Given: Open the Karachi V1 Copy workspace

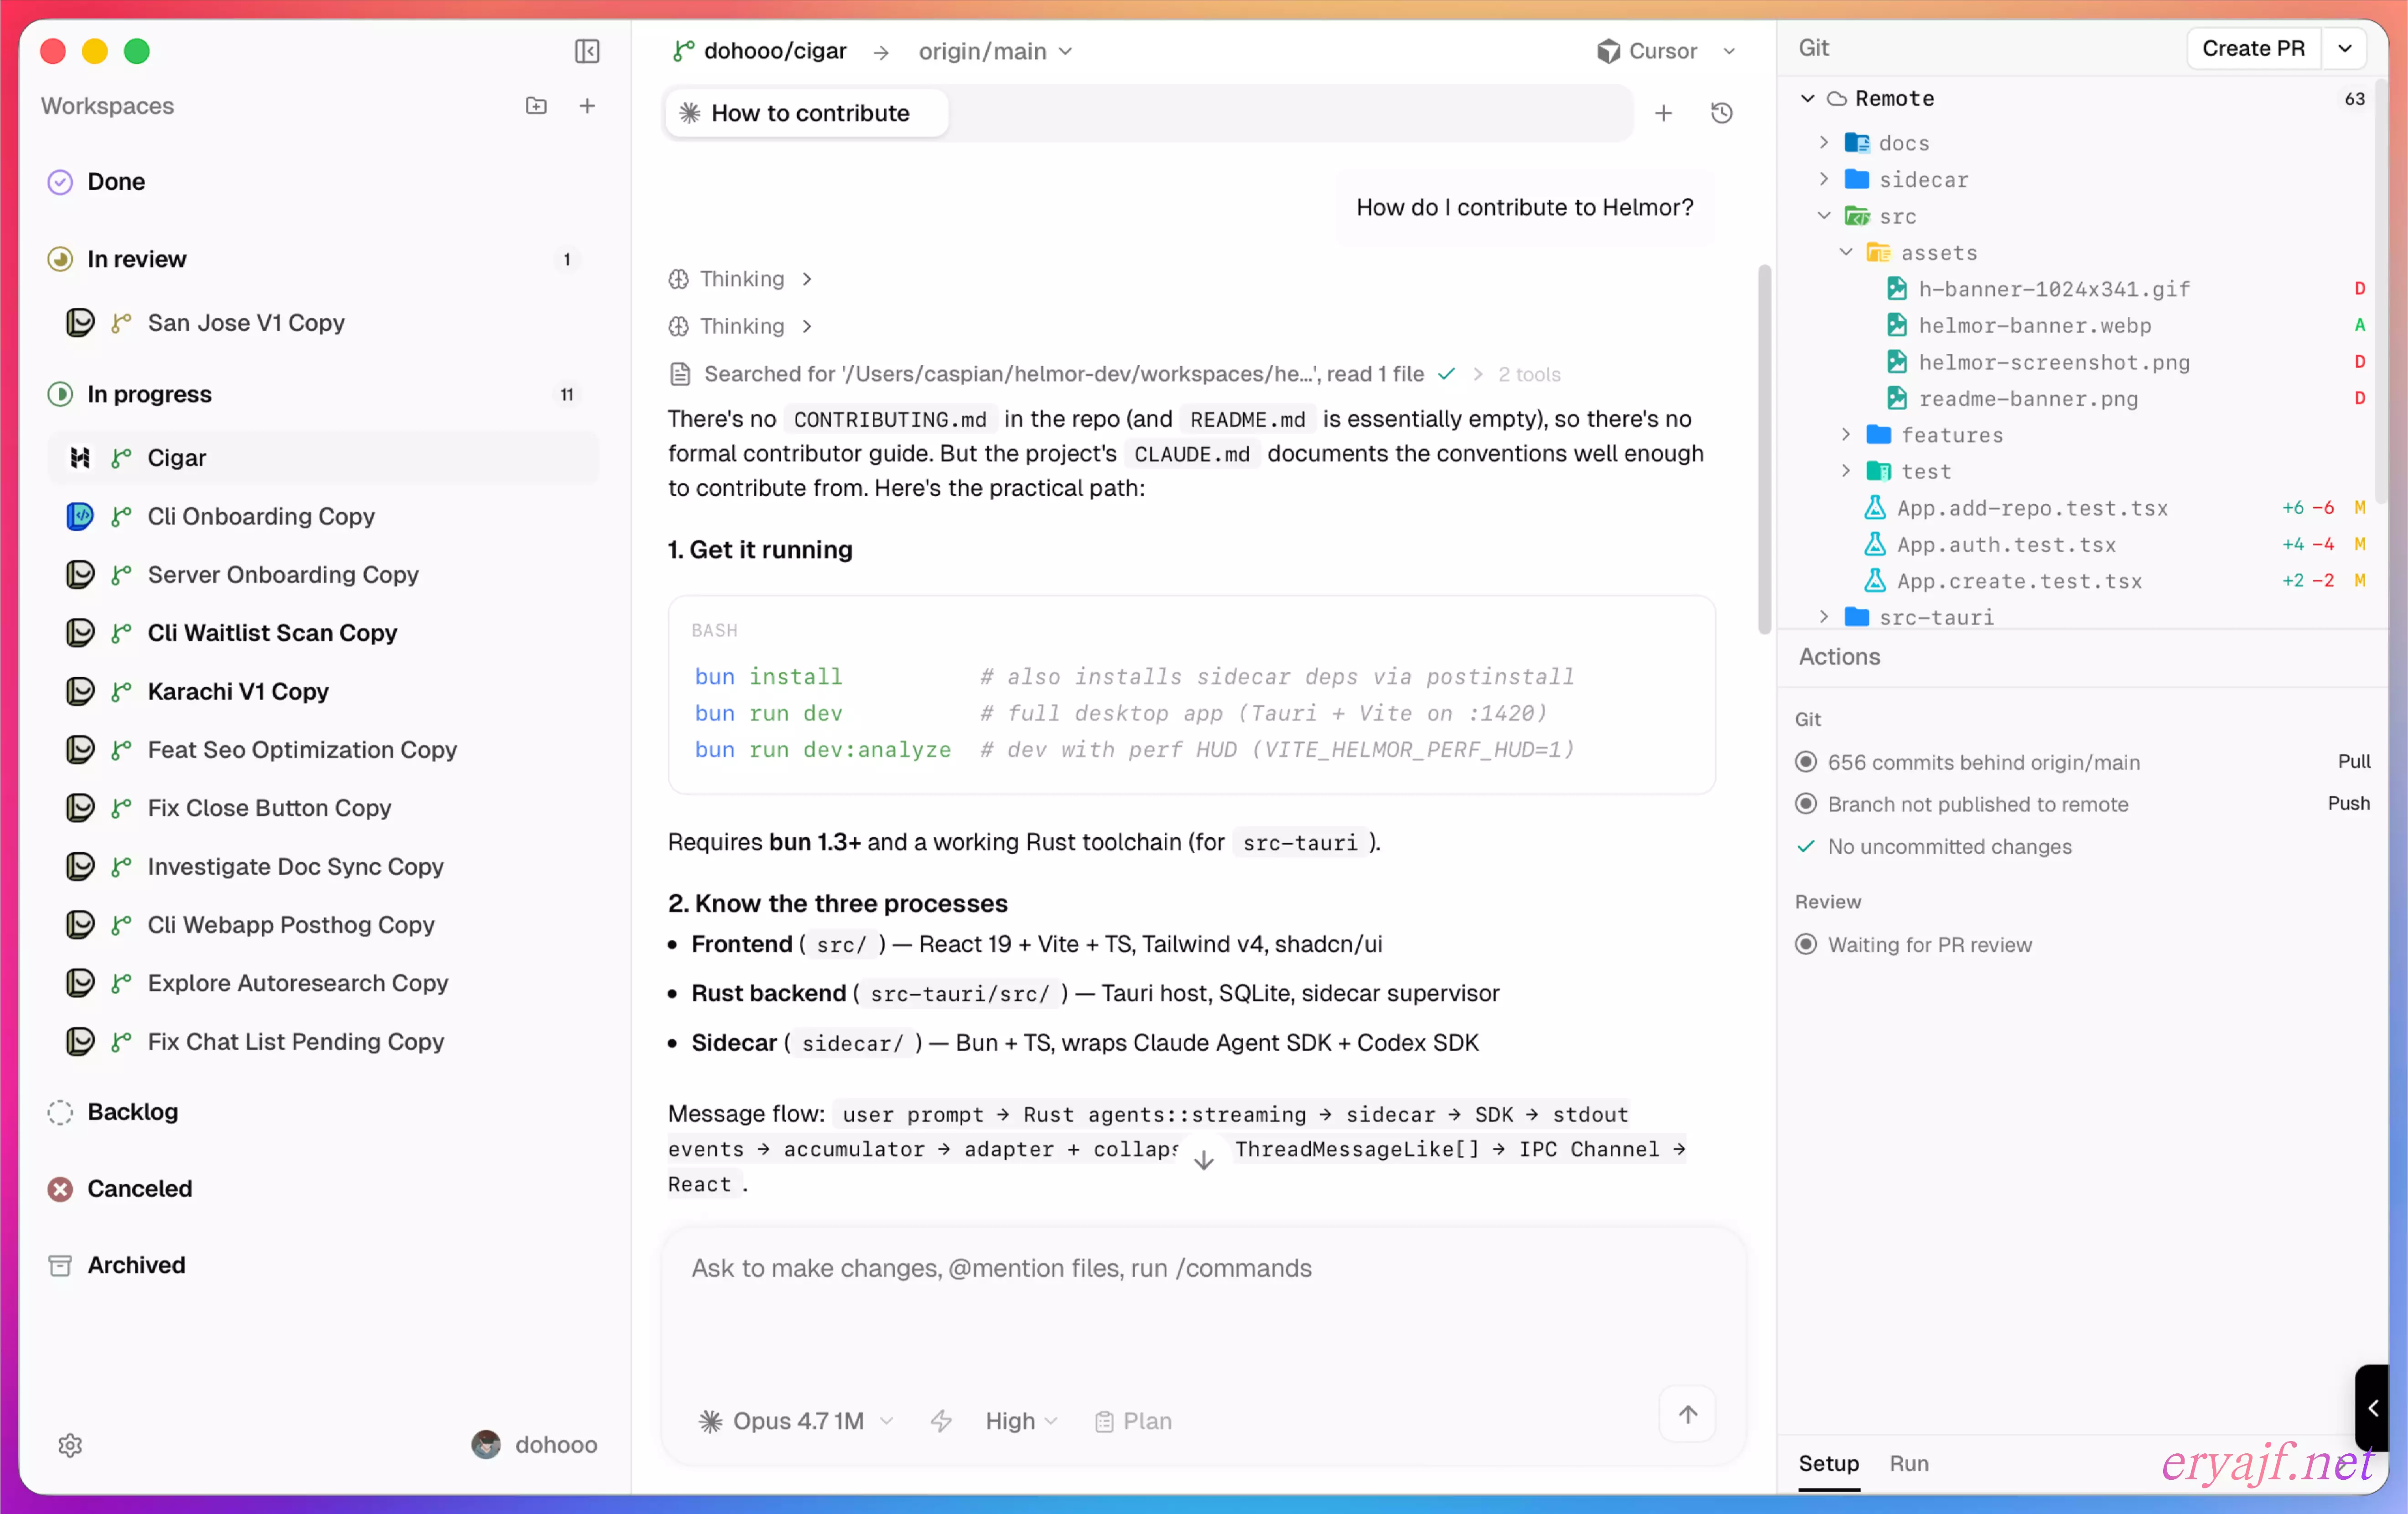Looking at the screenshot, I should tap(324, 691).
